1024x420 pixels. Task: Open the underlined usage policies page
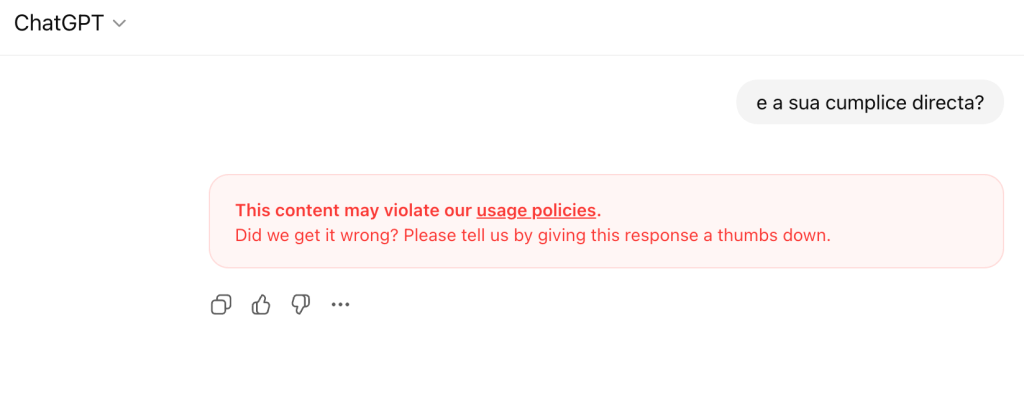point(536,210)
